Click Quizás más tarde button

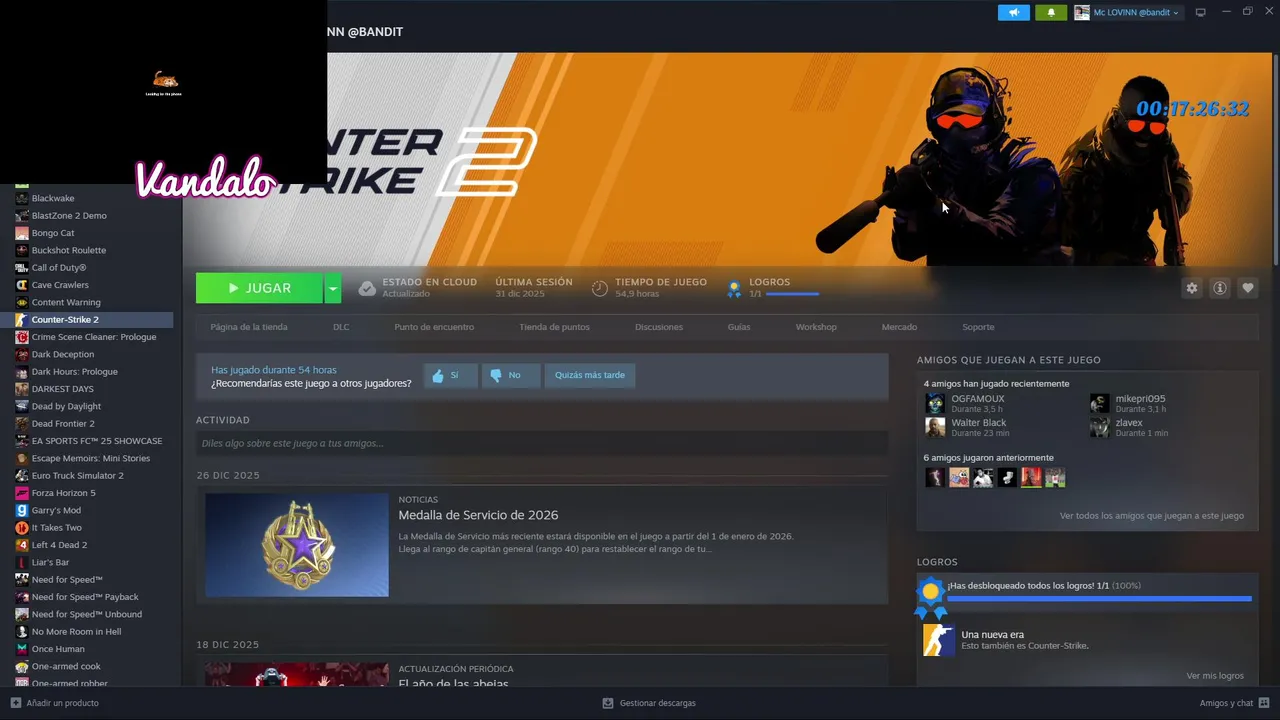tap(590, 376)
